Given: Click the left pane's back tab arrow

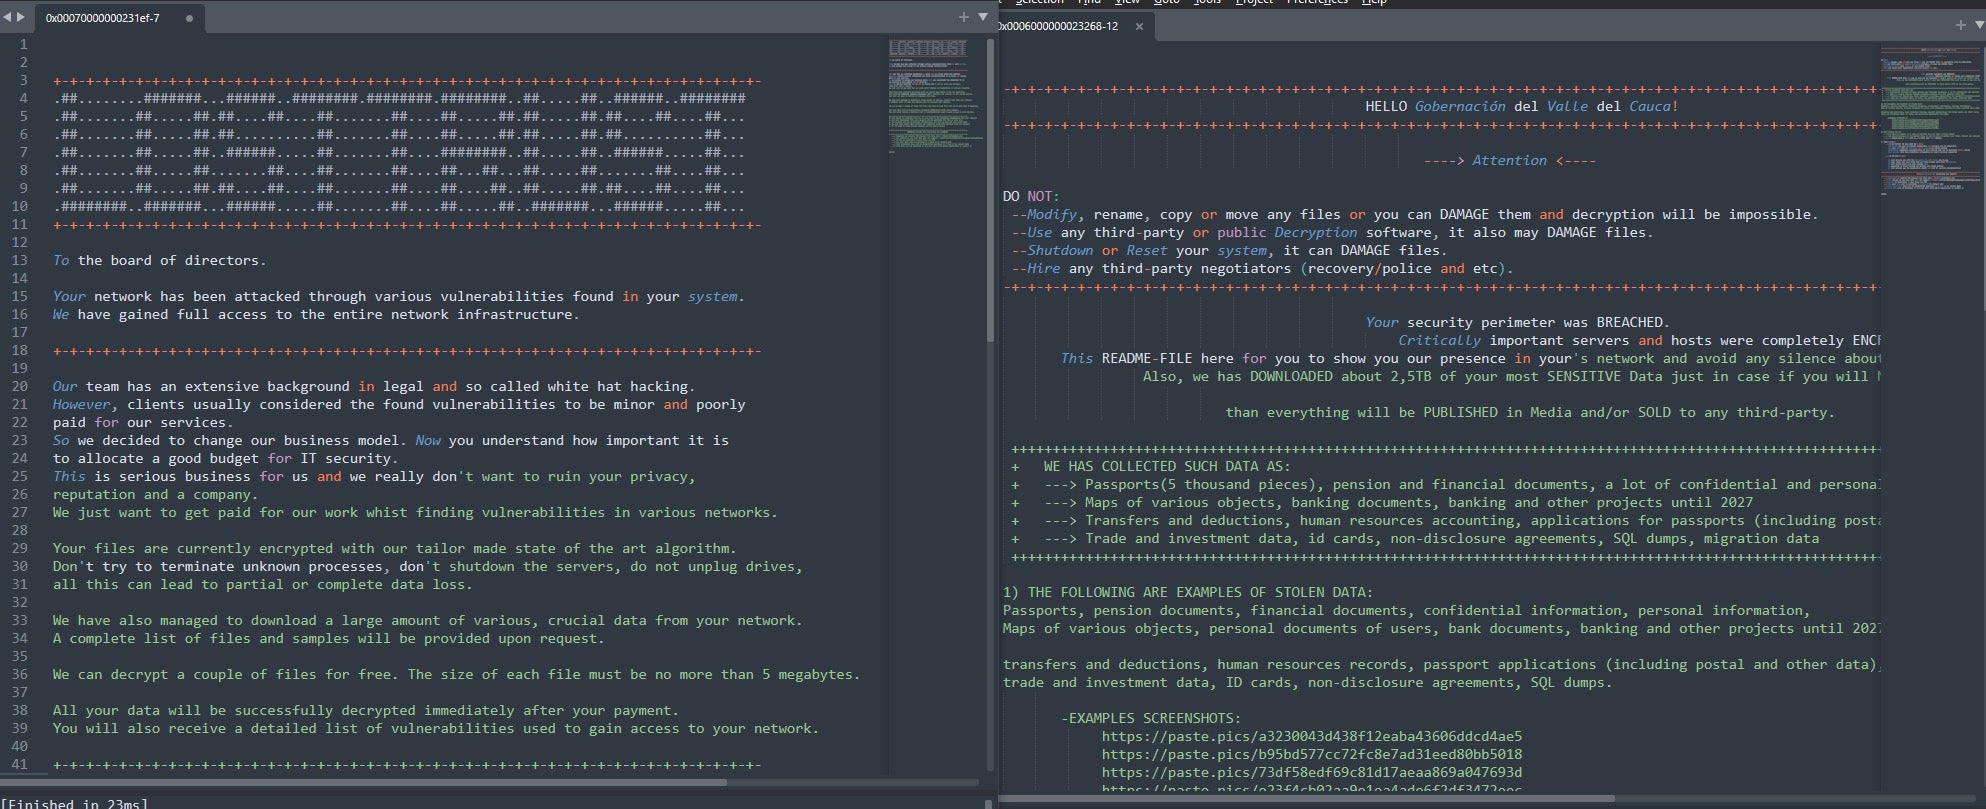Looking at the screenshot, I should pyautogui.click(x=7, y=17).
